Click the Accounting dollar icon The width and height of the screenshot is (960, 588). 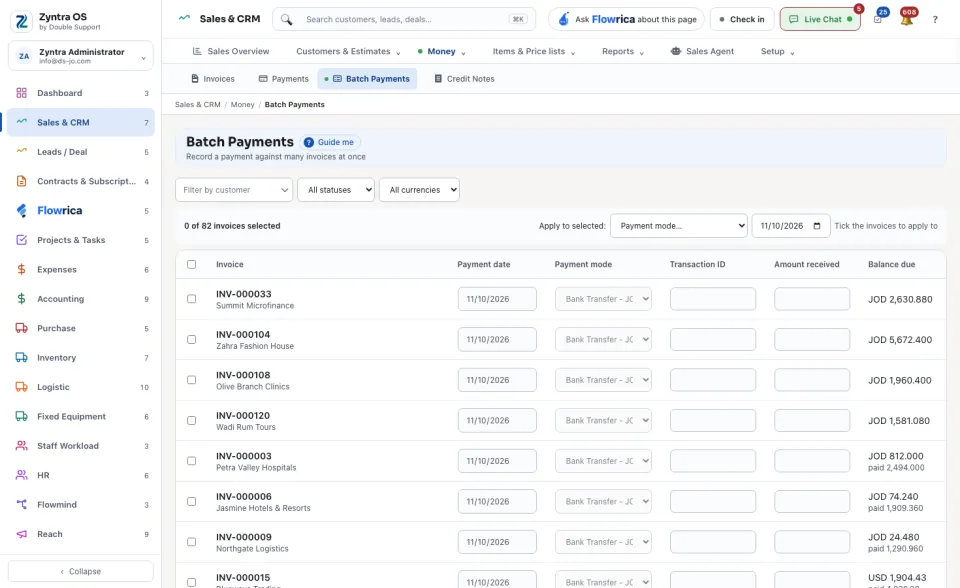[21, 299]
